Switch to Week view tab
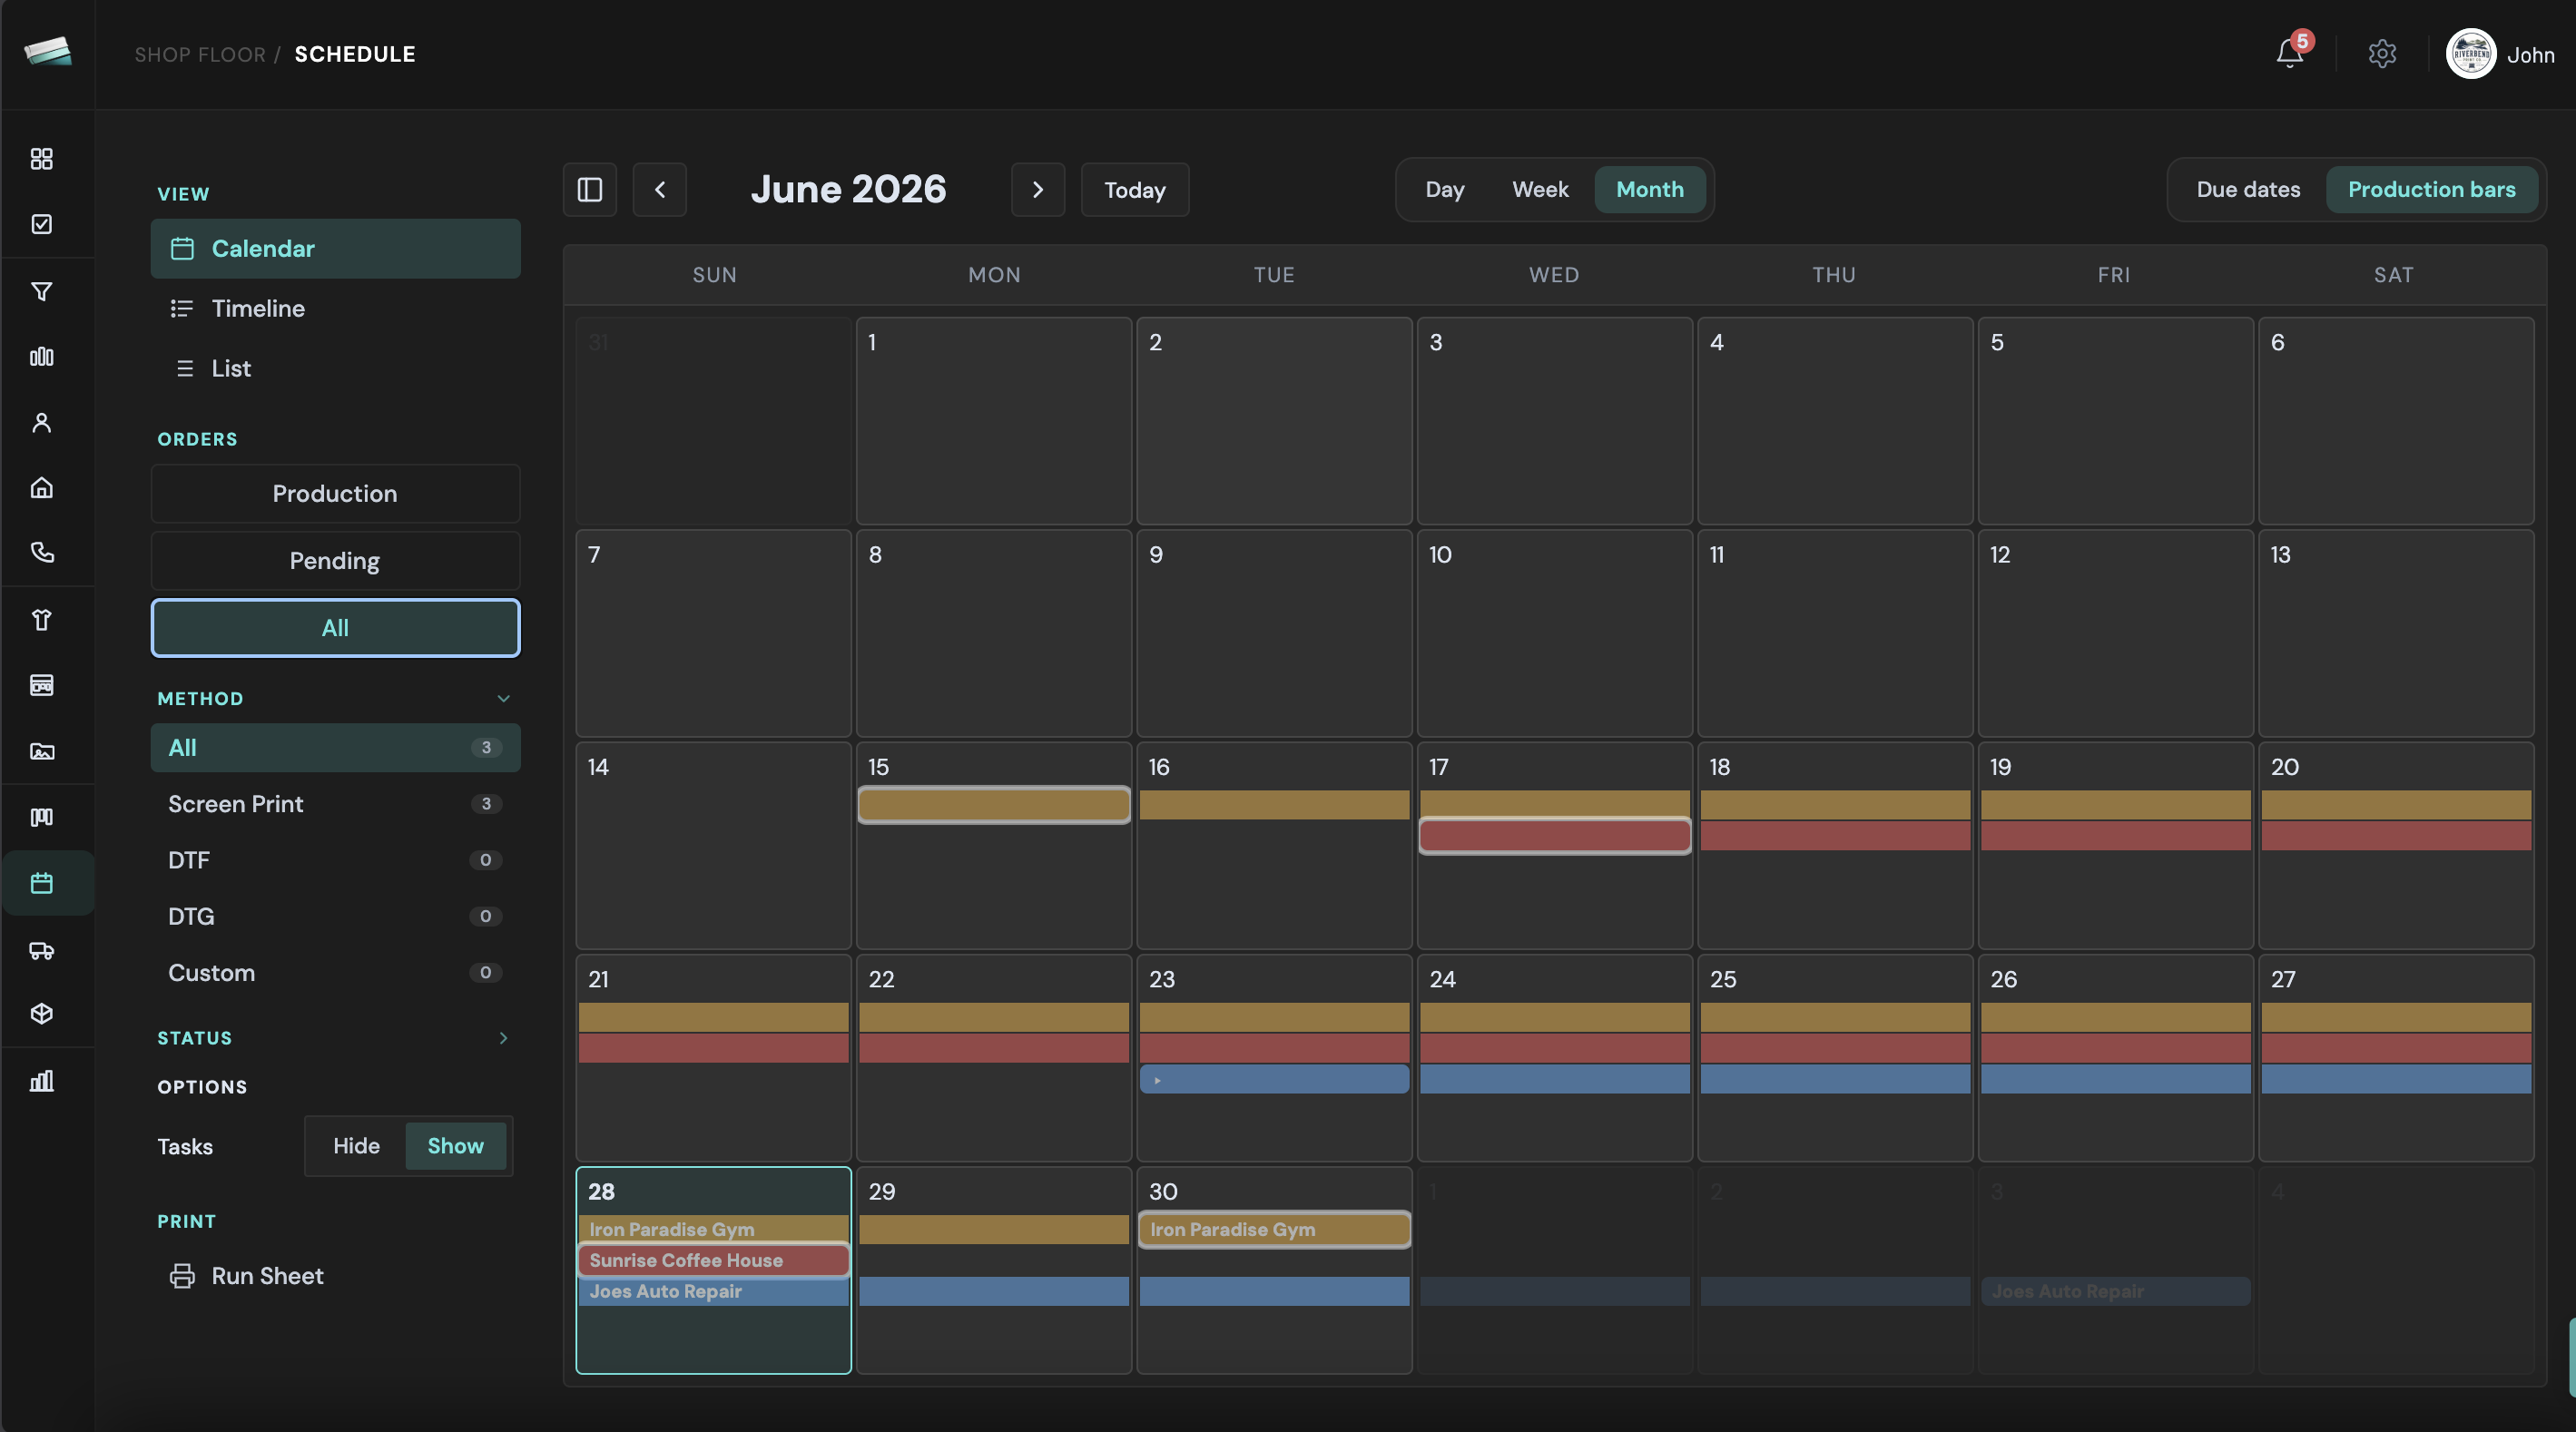 [1540, 190]
